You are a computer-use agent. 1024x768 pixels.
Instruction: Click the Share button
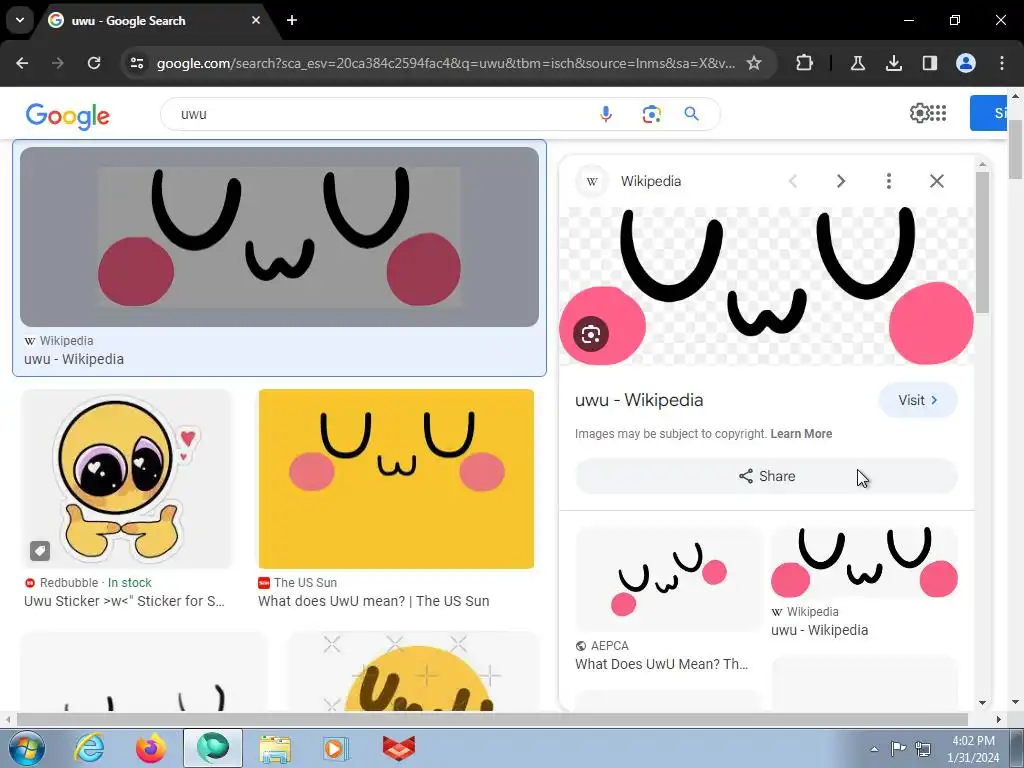(766, 476)
